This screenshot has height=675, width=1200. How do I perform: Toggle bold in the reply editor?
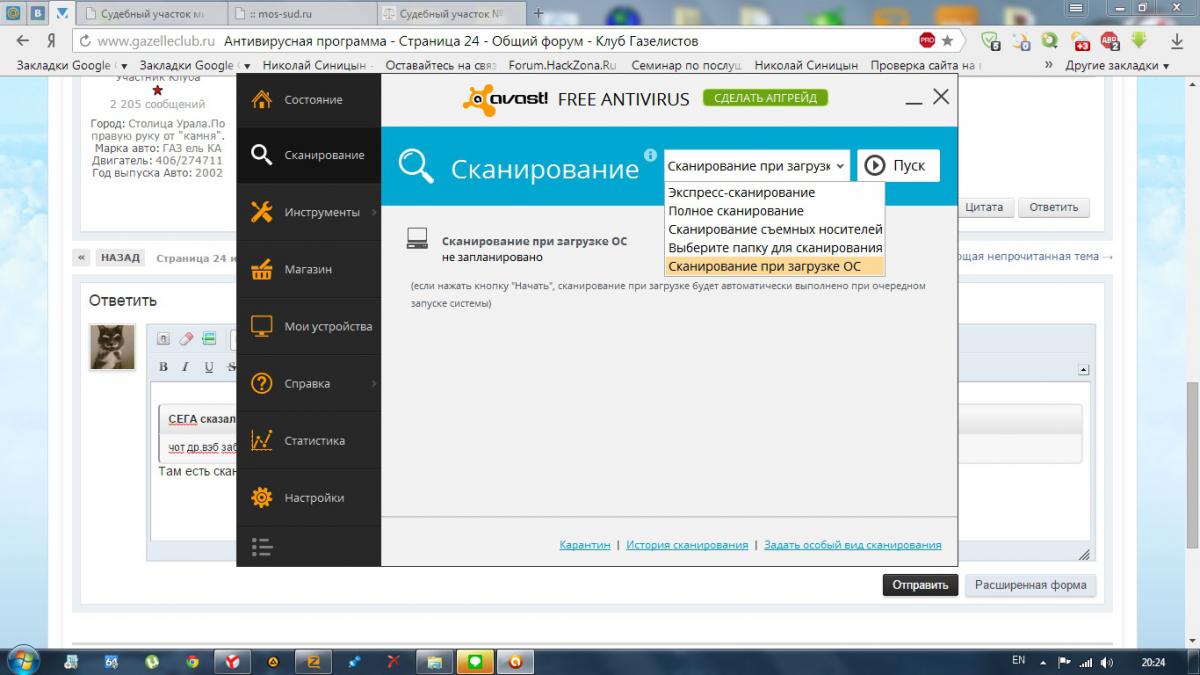click(163, 367)
